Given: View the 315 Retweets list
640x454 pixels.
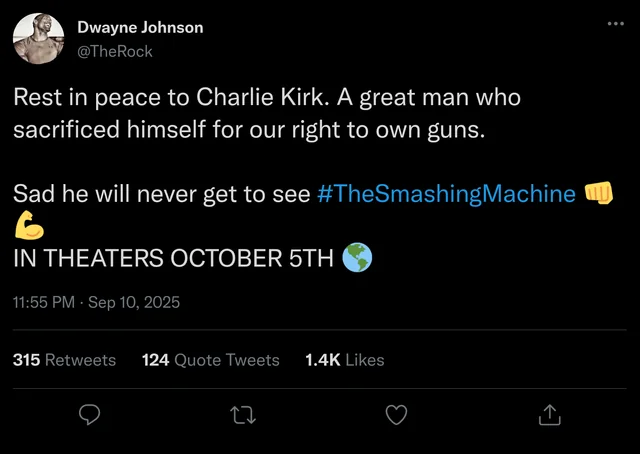Looking at the screenshot, I should (64, 360).
